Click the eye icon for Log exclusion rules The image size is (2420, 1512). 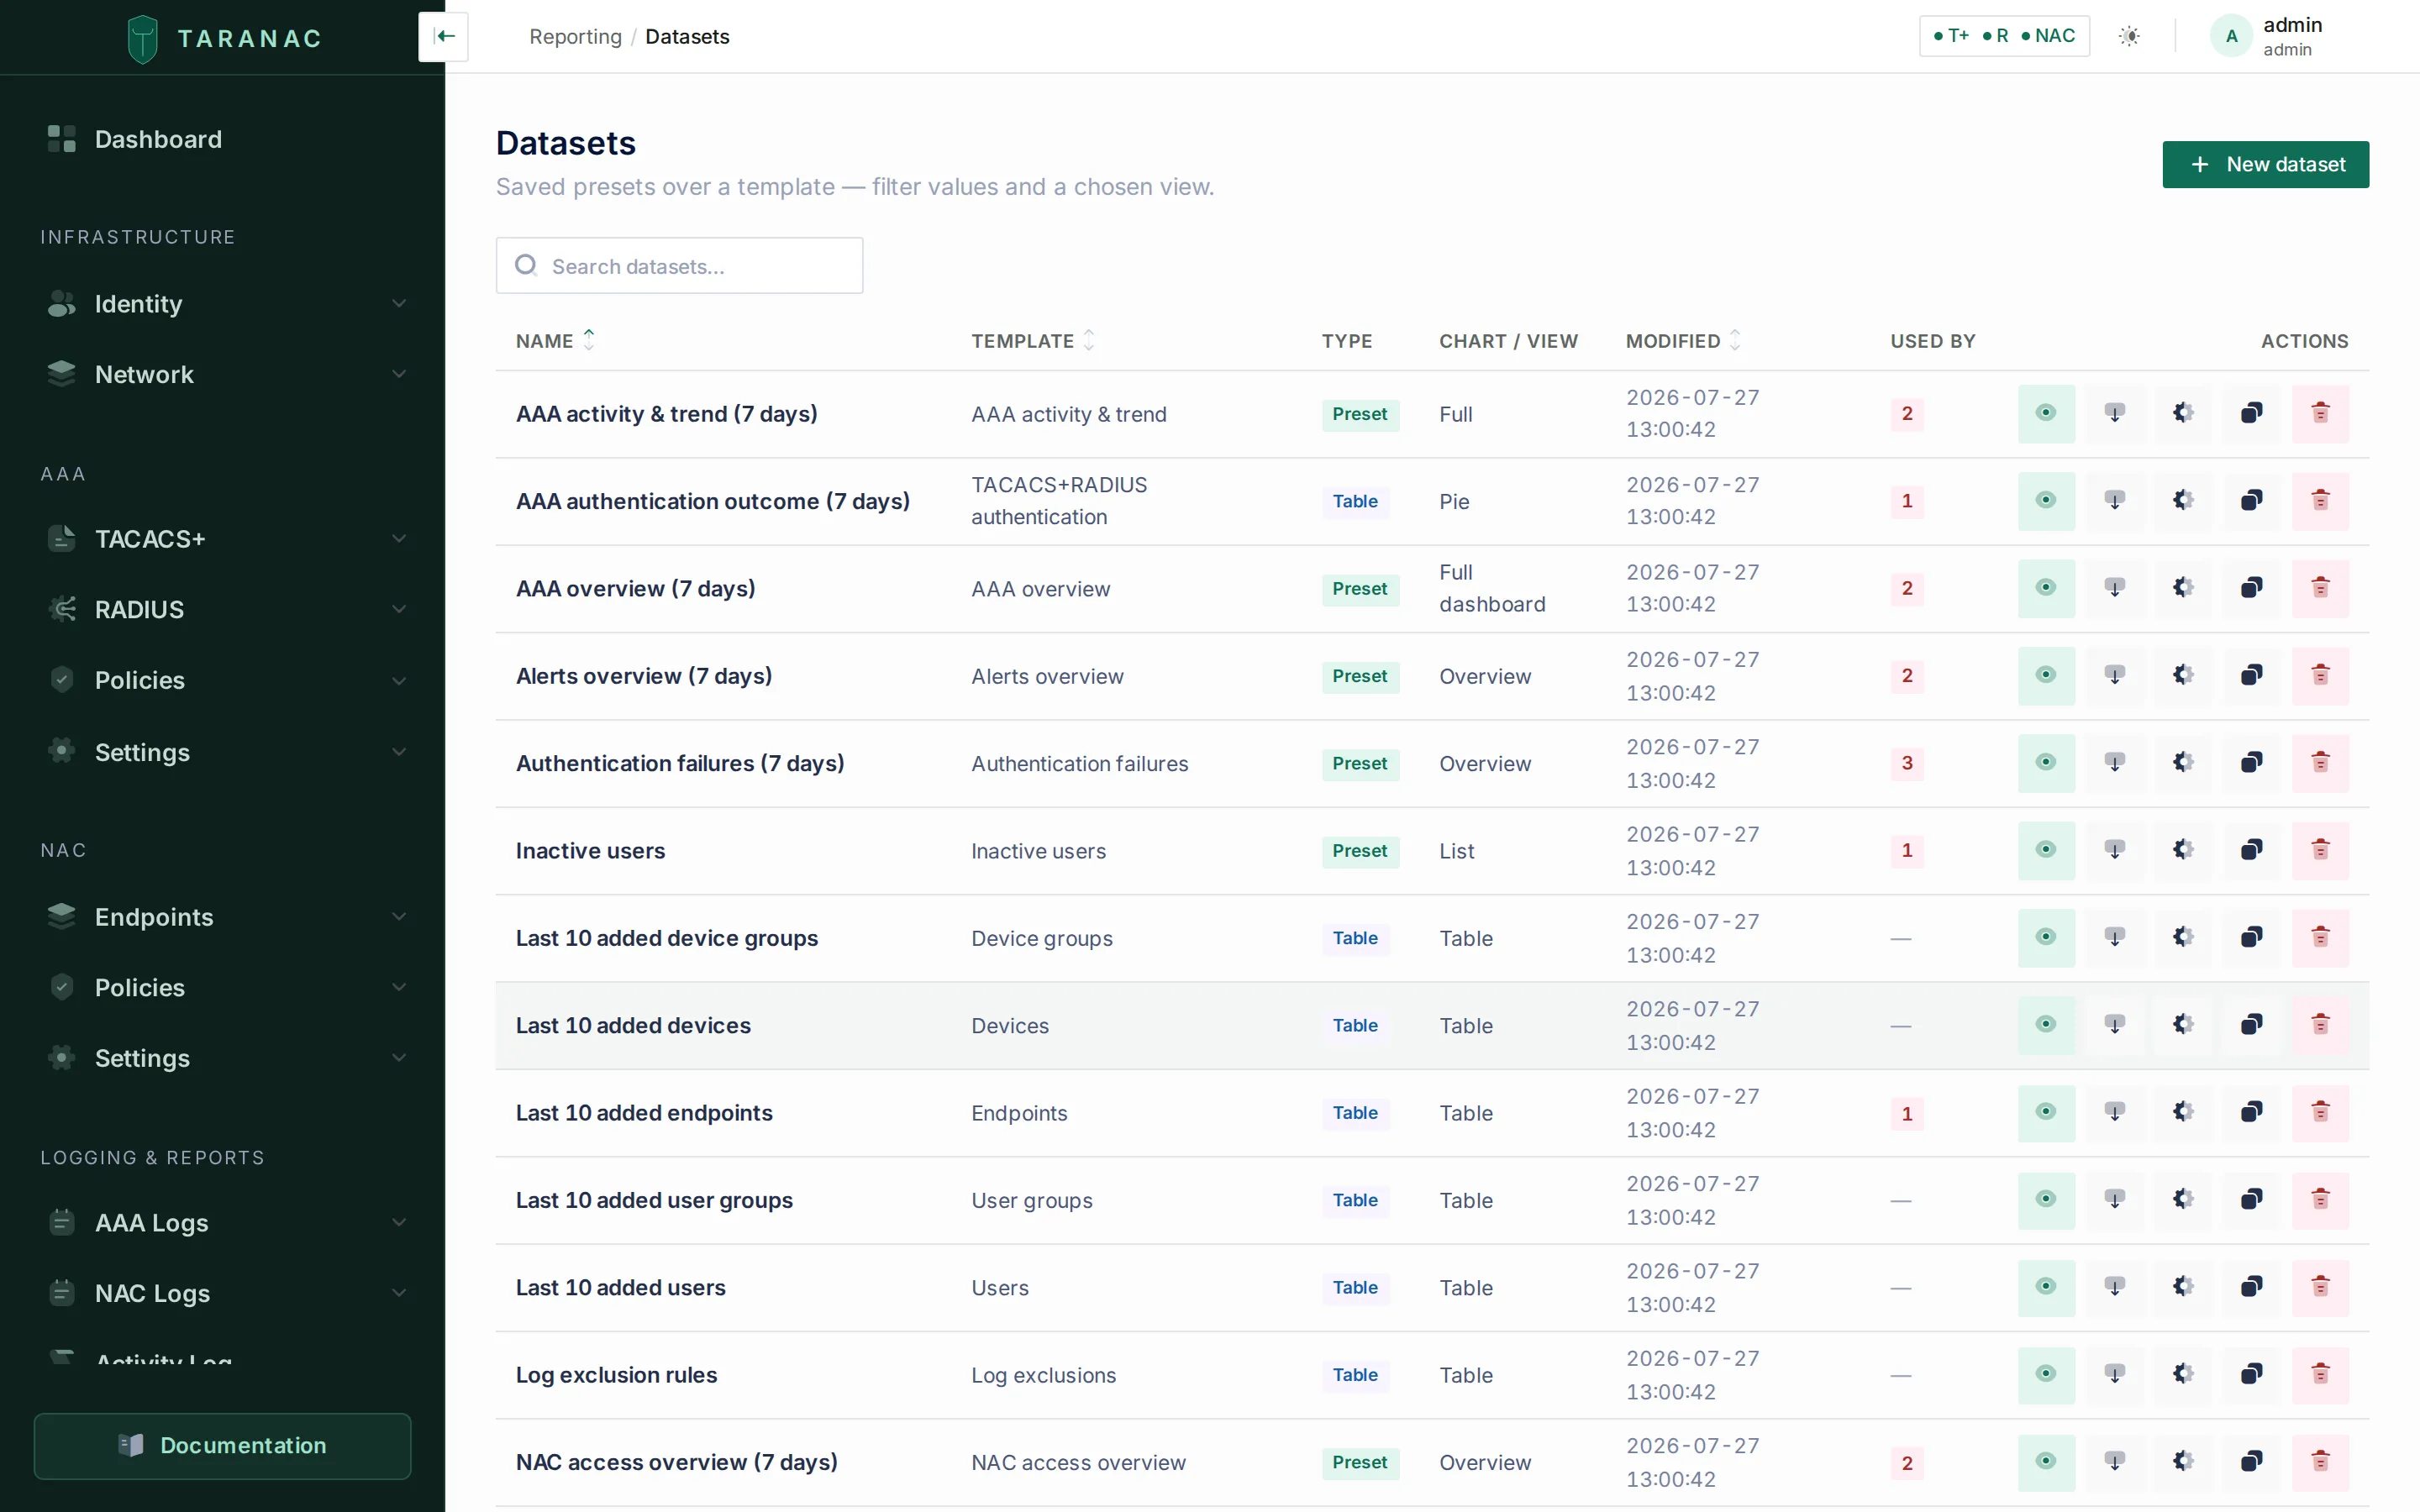coord(2046,1375)
